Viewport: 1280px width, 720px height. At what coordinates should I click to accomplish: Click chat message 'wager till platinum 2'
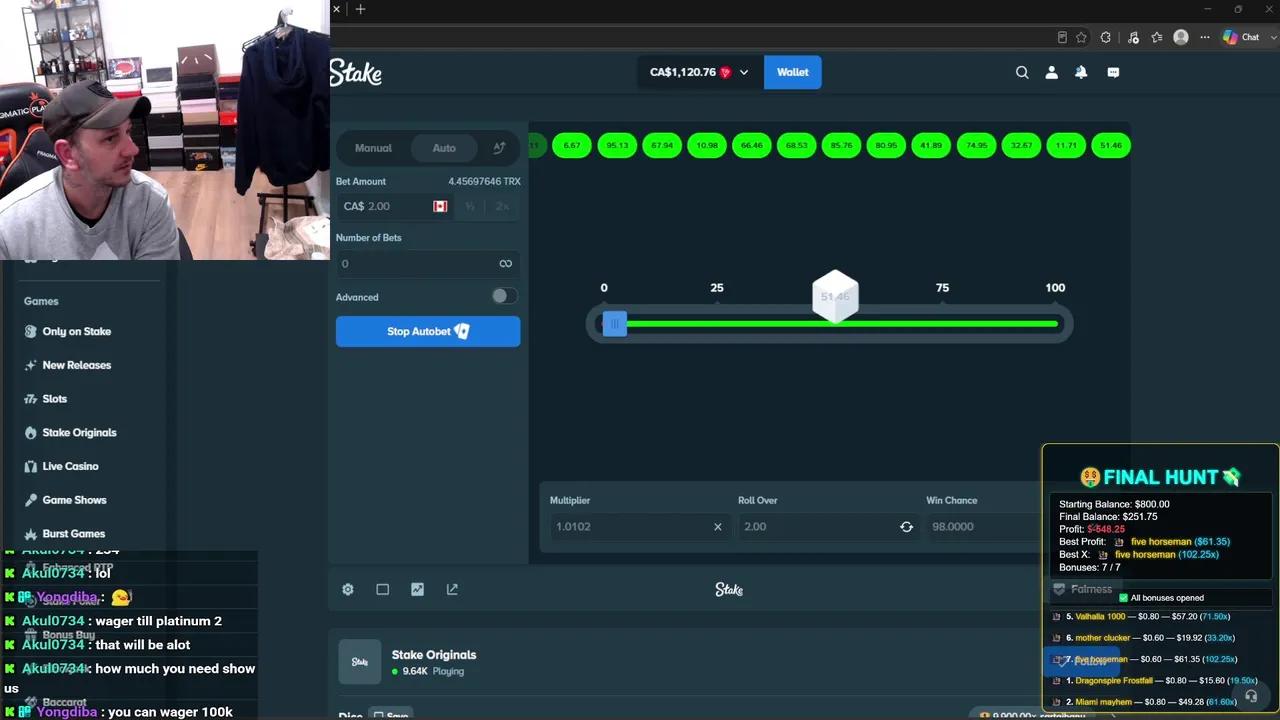158,621
